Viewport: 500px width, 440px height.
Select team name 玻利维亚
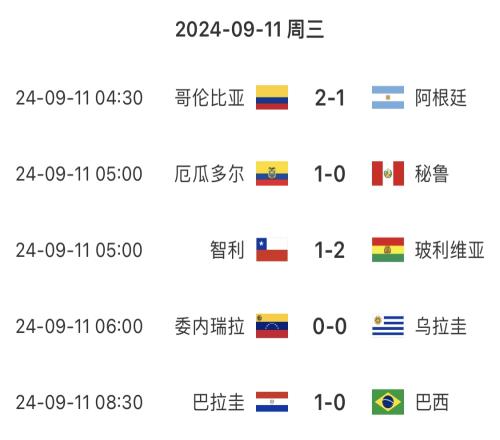pos(449,250)
